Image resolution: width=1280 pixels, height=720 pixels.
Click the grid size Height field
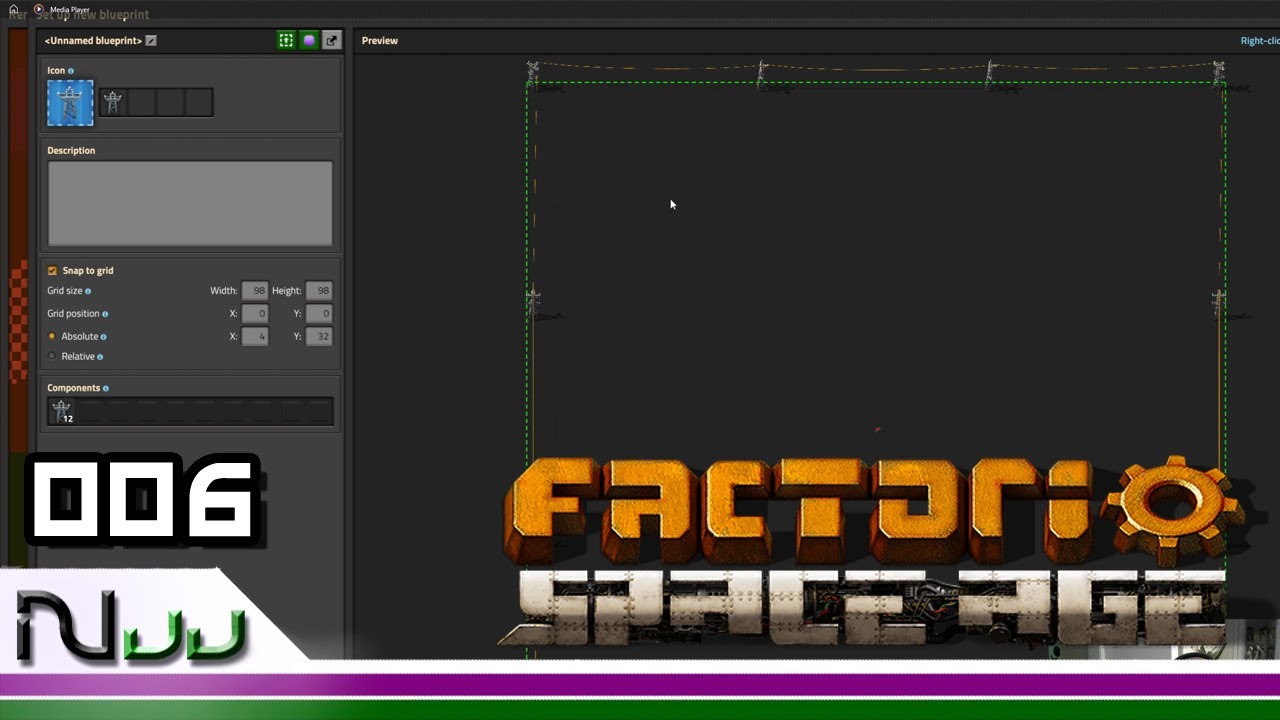319,291
